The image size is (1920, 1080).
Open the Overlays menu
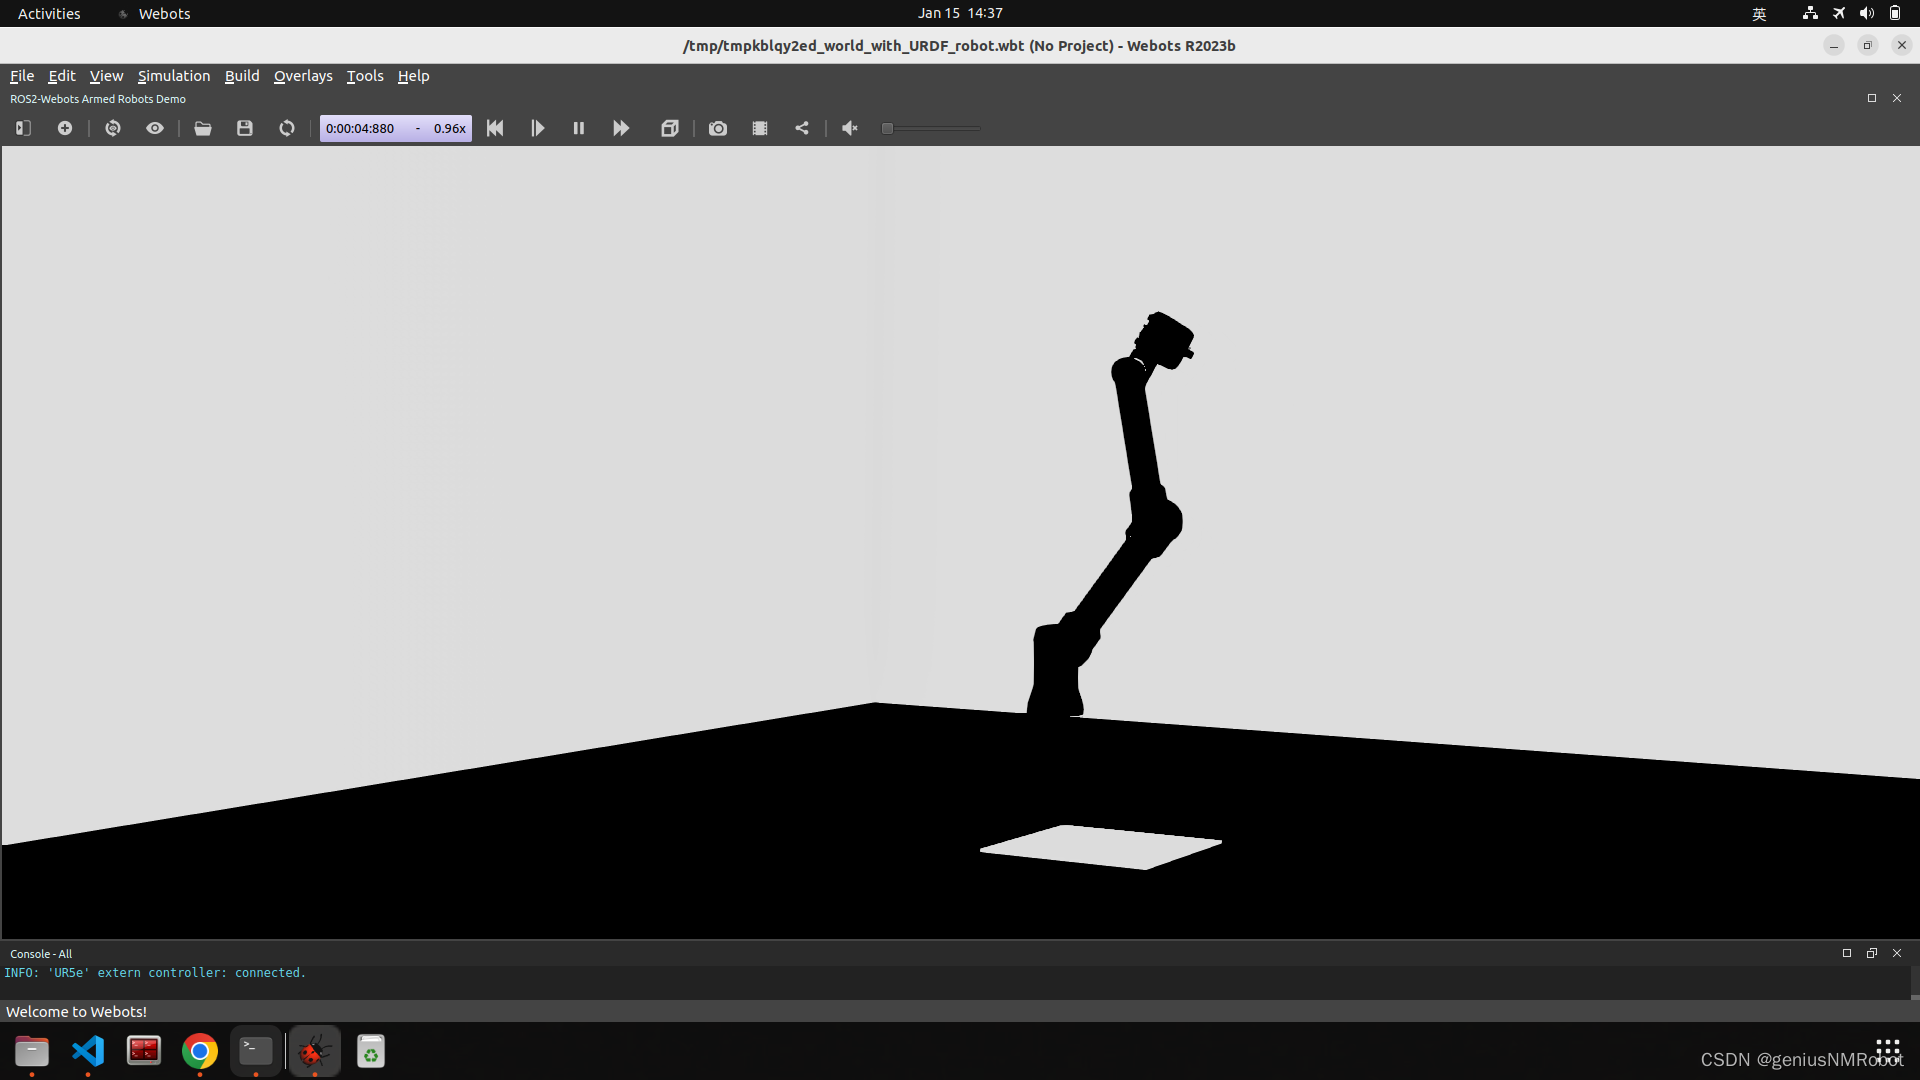[x=303, y=76]
